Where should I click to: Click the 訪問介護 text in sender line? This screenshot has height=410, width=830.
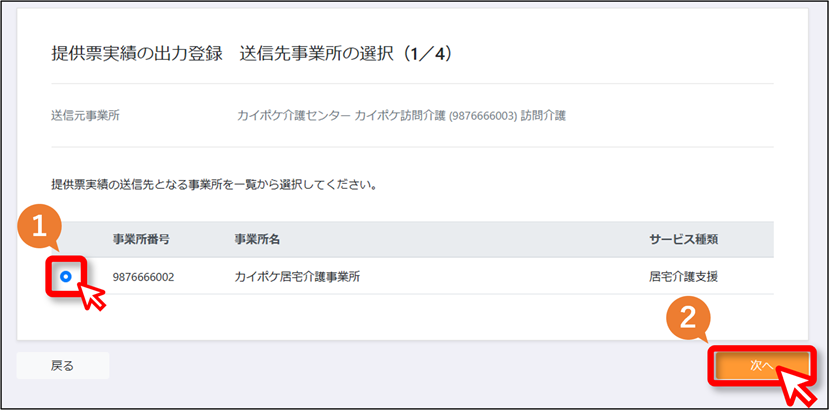543,116
